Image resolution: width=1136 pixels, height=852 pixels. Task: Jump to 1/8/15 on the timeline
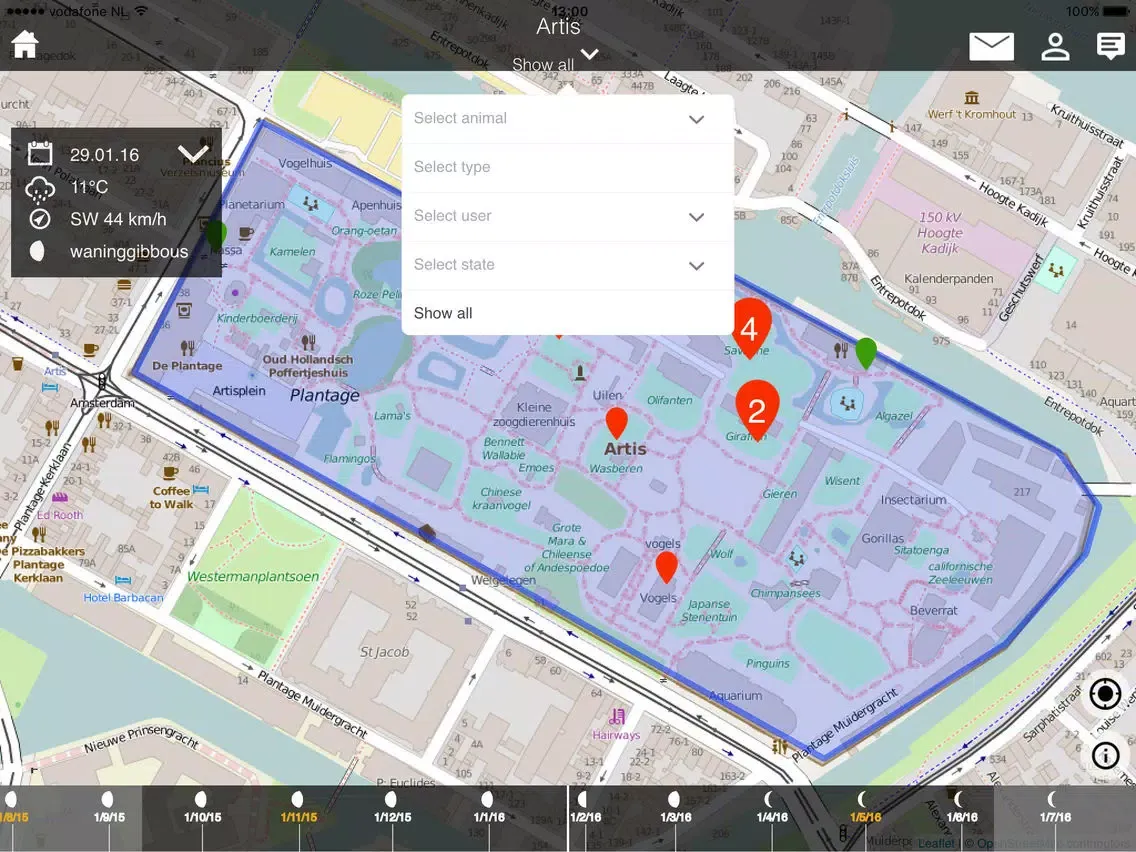[x=13, y=816]
